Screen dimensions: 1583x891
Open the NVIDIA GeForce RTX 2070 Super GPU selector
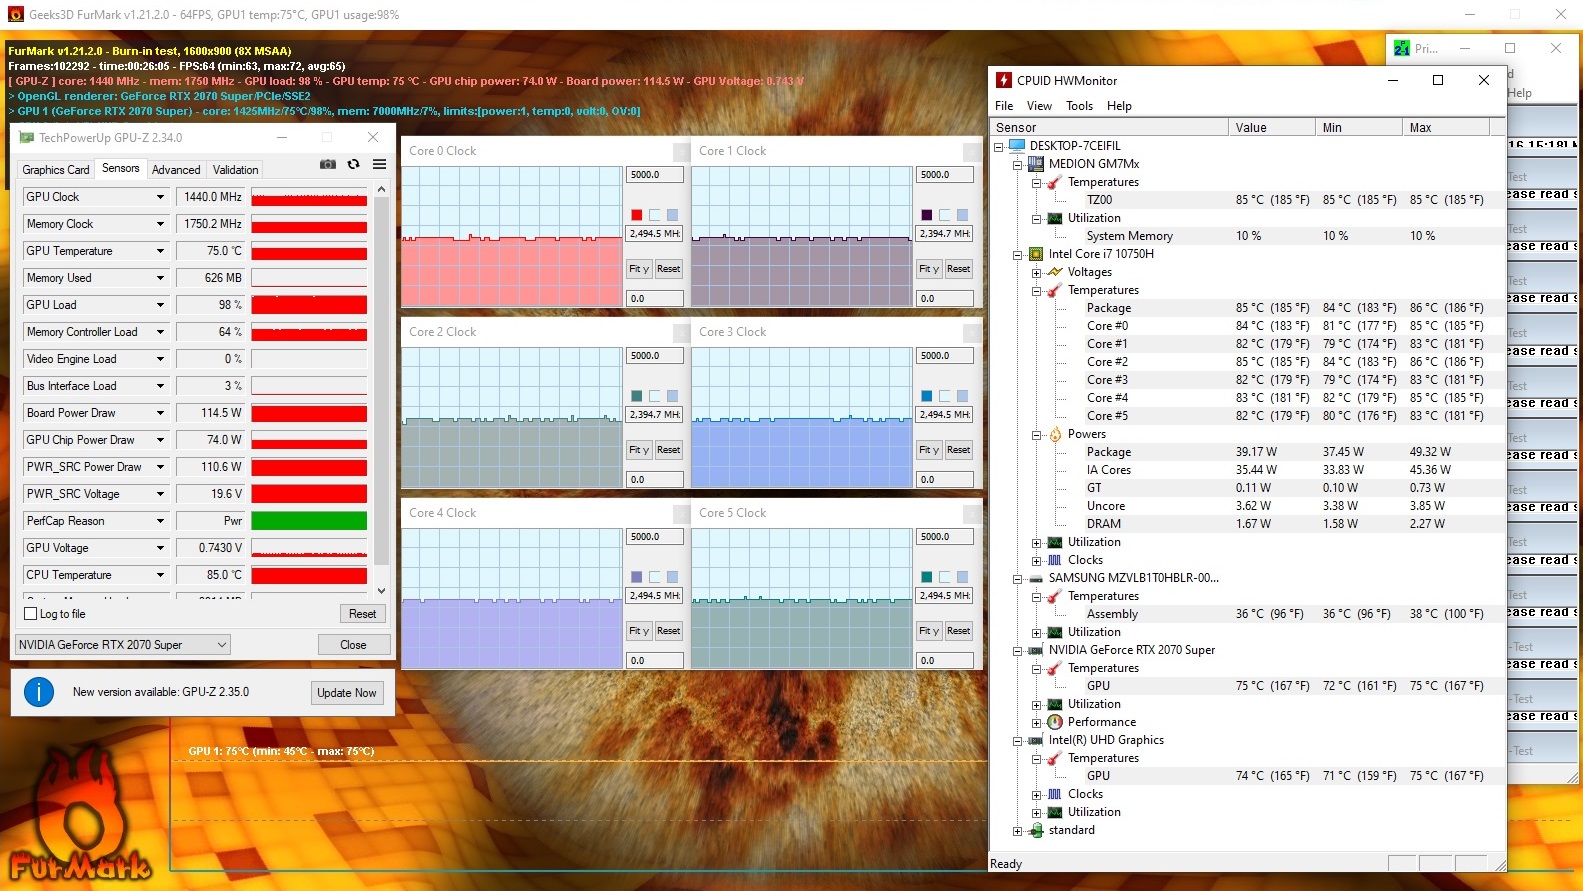(x=123, y=645)
